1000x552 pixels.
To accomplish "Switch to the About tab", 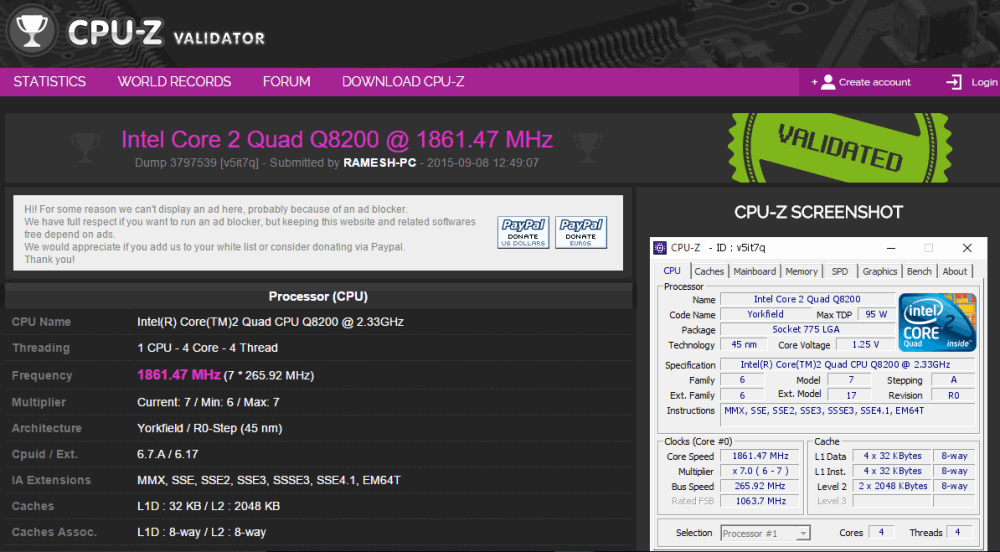I will click(955, 272).
